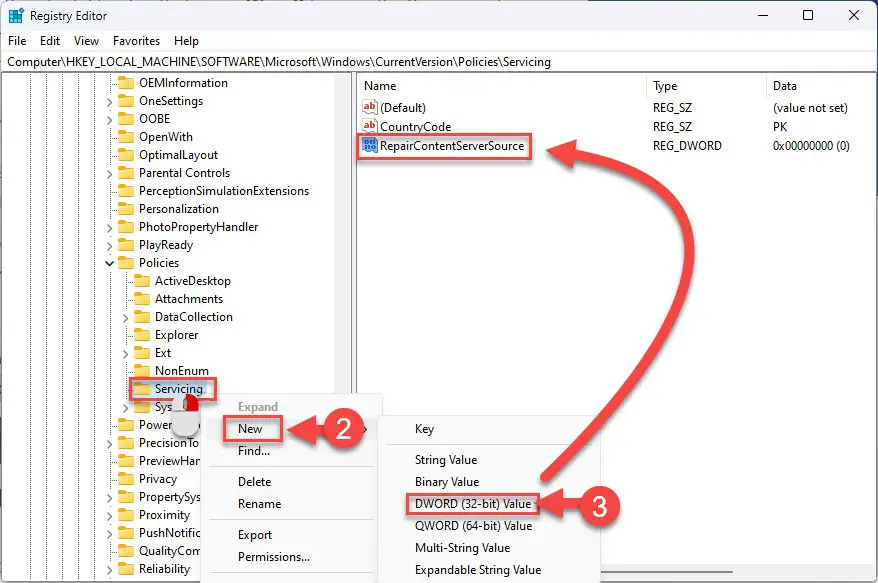The width and height of the screenshot is (878, 583).
Task: Expand the DataCollection key
Action: (x=125, y=318)
